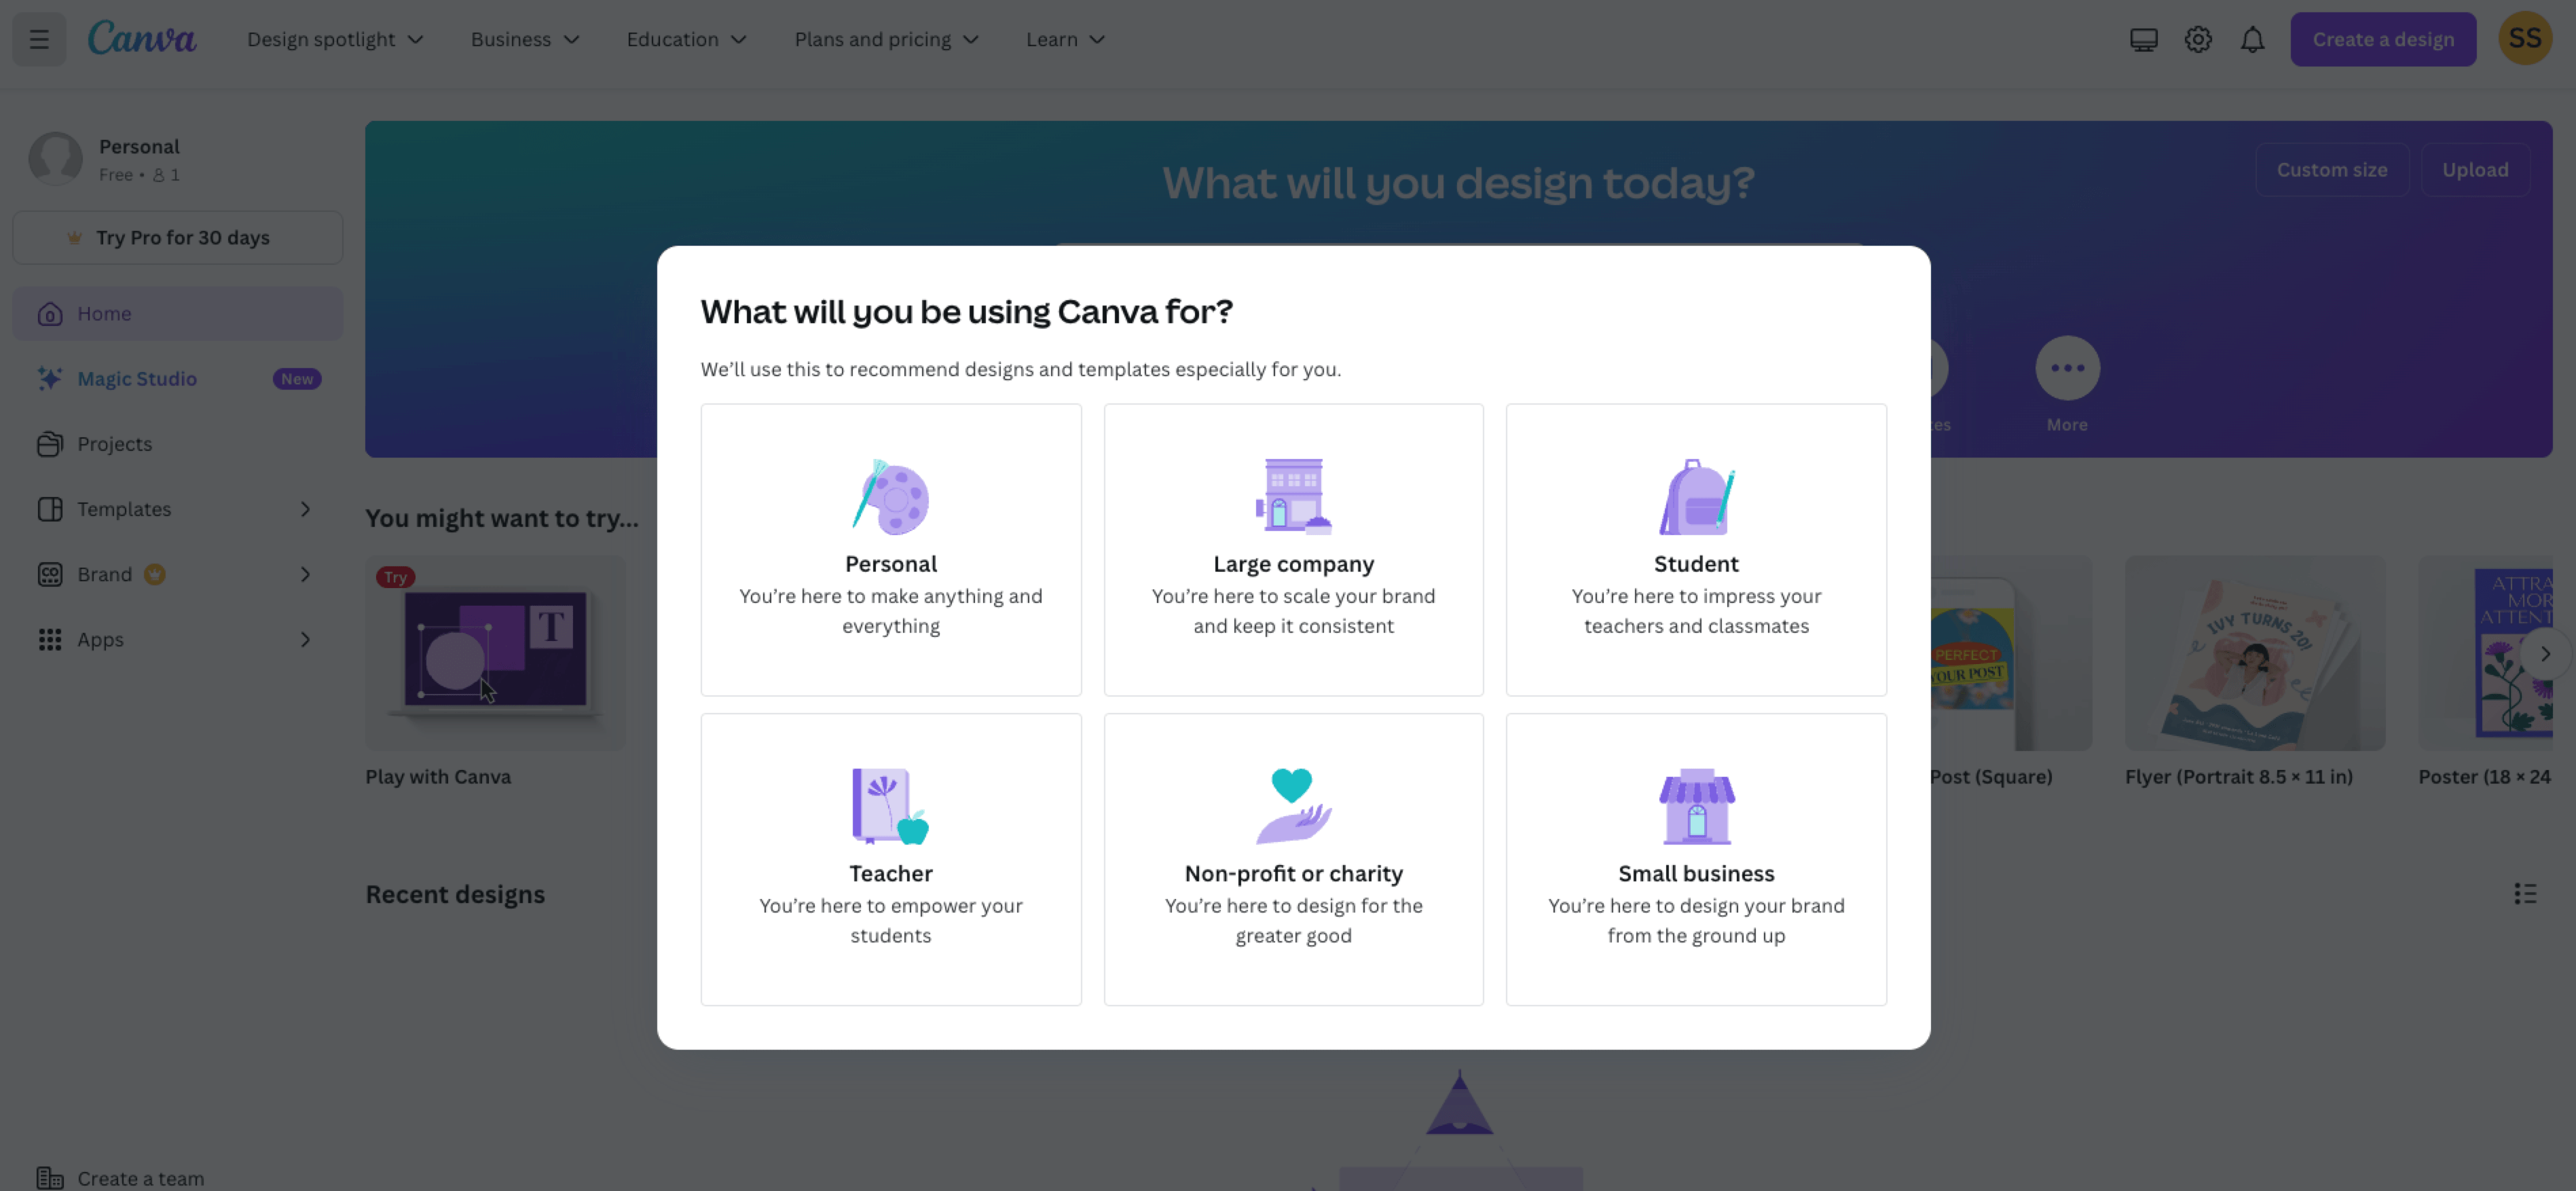Viewport: 2576px width, 1191px height.
Task: Click the desktop app icon in the header
Action: pos(2143,39)
